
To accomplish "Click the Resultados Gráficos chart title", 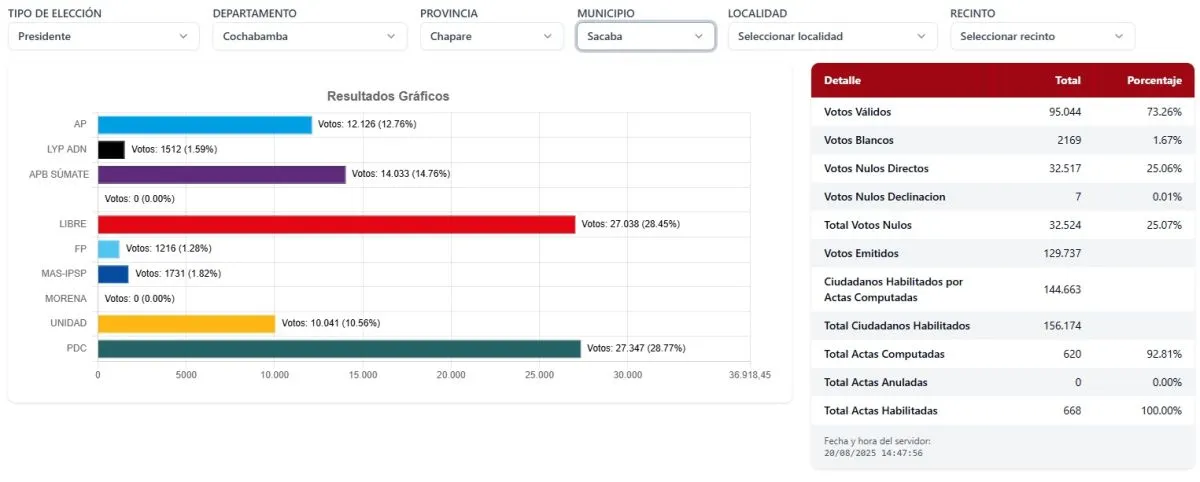I will pyautogui.click(x=388, y=96).
